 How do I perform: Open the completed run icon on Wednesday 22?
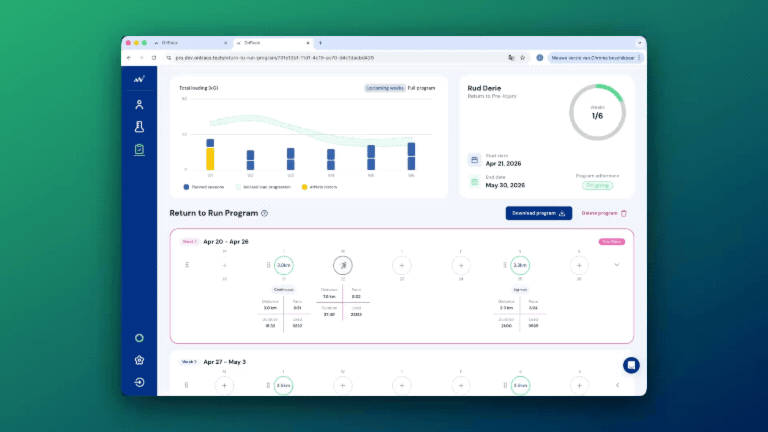click(x=343, y=265)
